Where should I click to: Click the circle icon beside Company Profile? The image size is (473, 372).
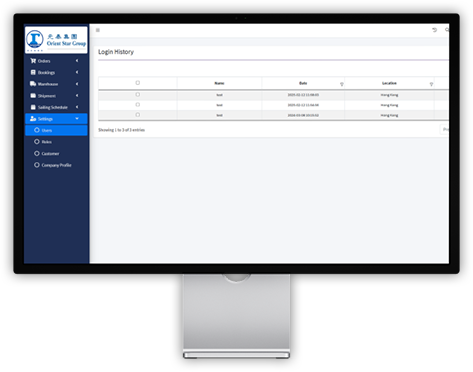click(37, 165)
